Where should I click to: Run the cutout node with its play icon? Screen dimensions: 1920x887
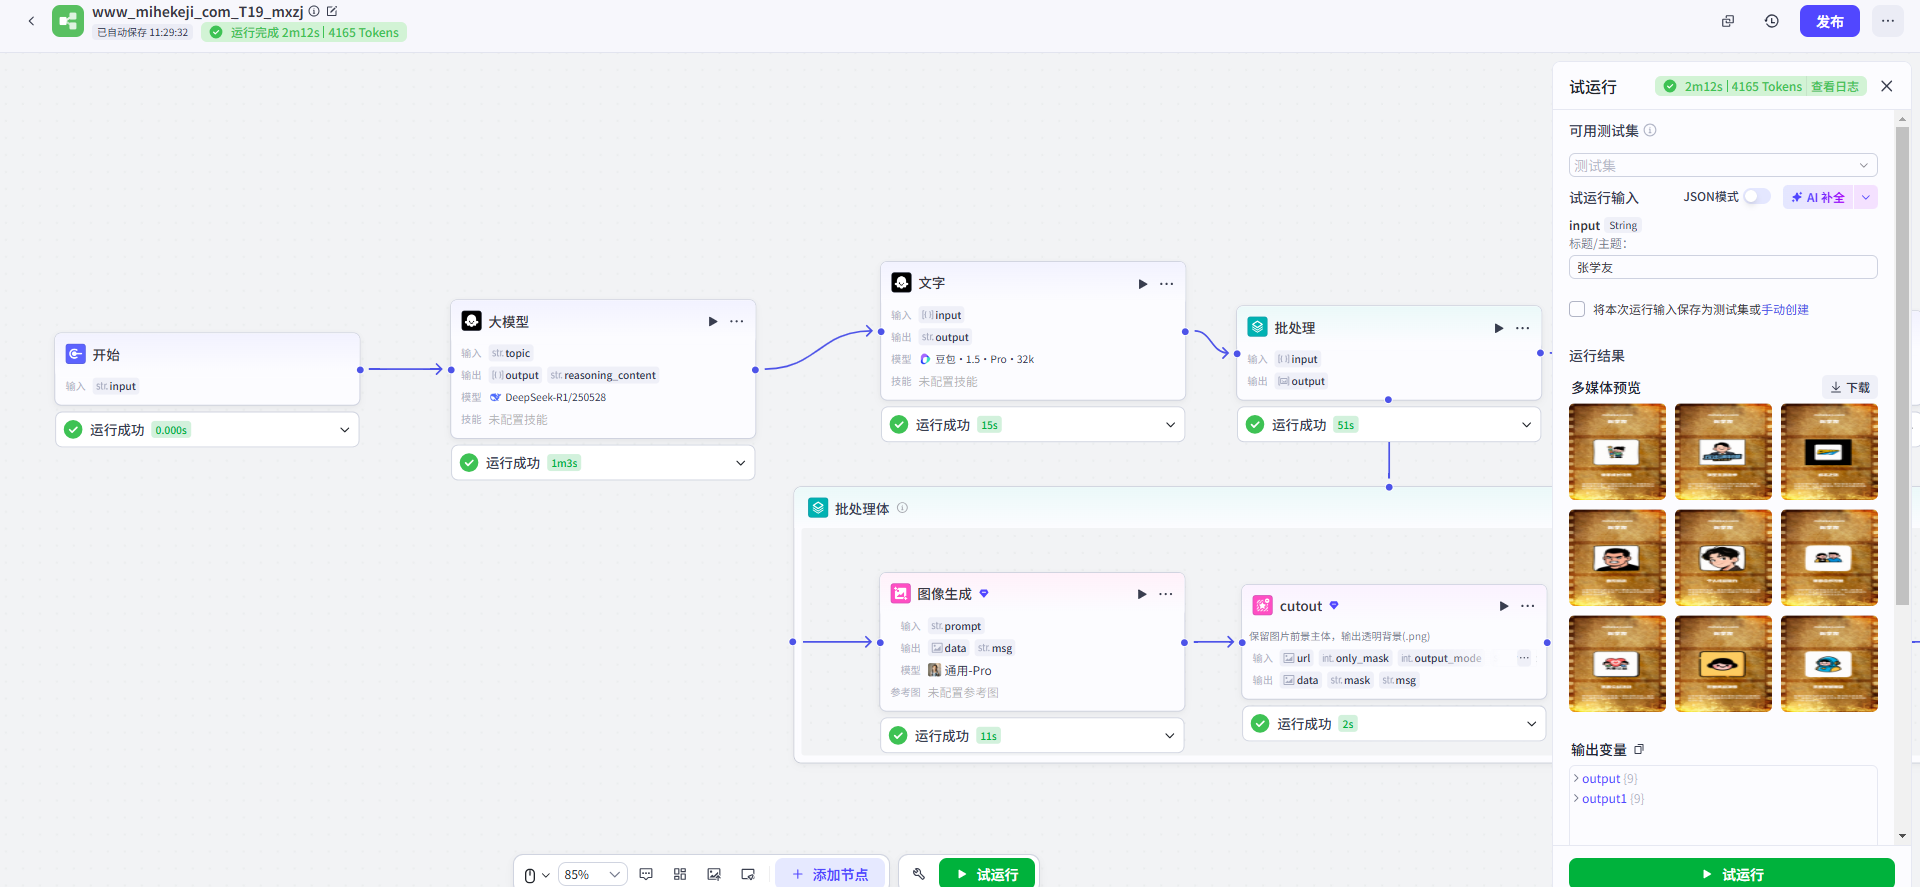click(x=1504, y=606)
